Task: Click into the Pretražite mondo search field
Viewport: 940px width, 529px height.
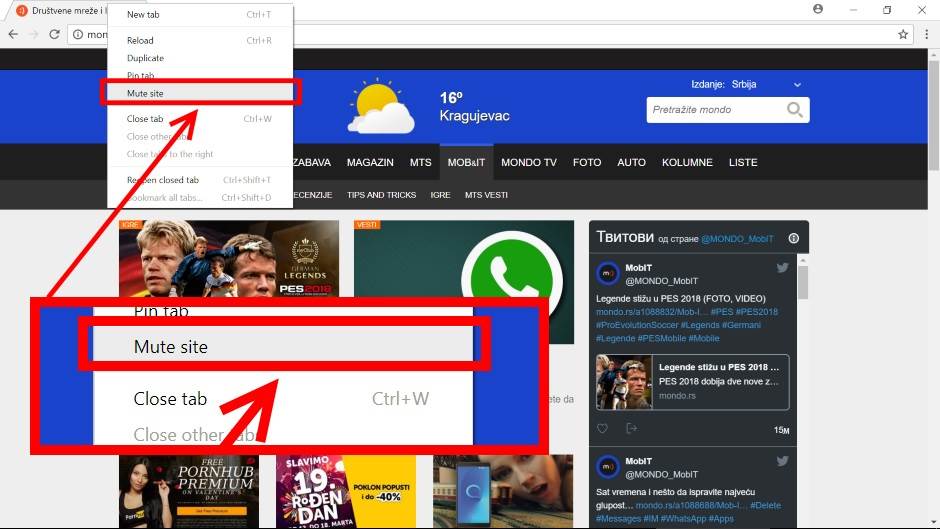Action: tap(715, 110)
